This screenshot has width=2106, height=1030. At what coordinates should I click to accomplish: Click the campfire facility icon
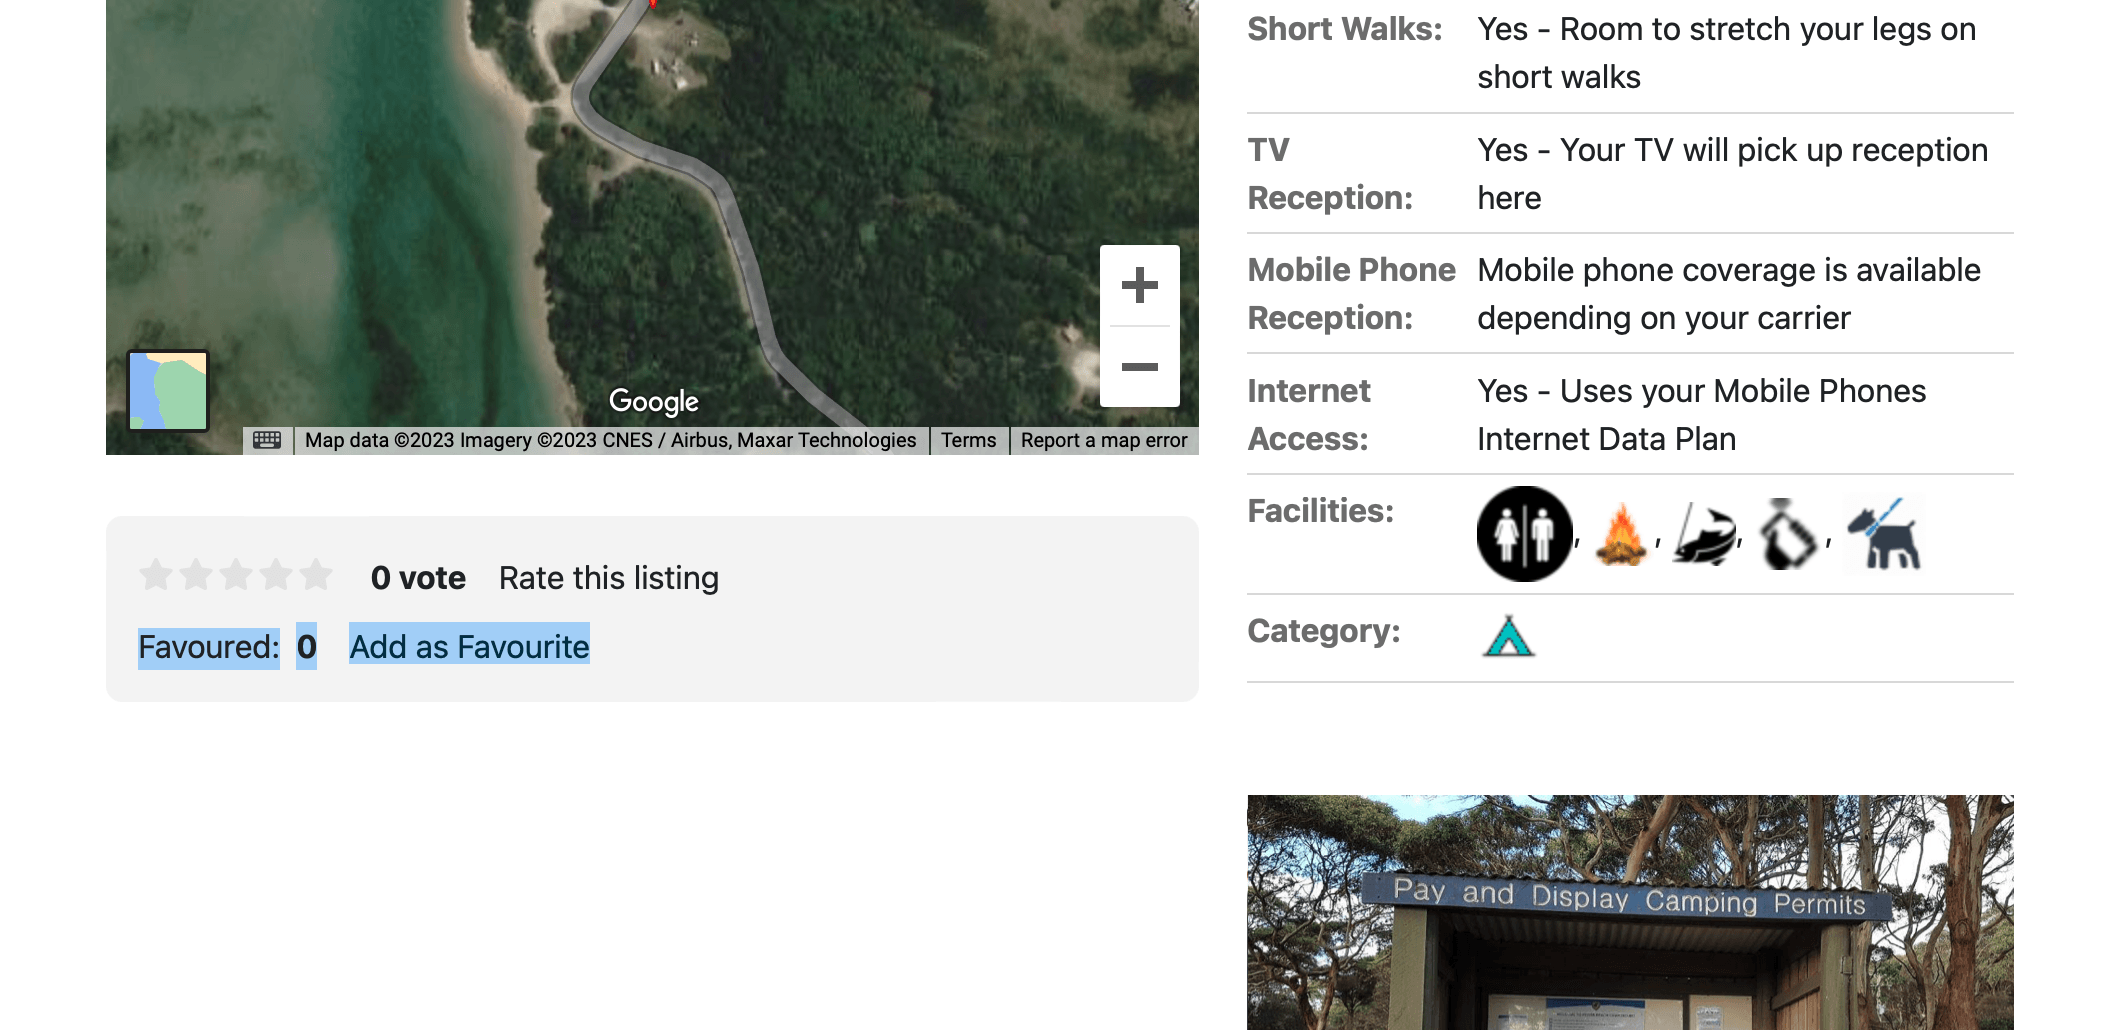(1621, 535)
